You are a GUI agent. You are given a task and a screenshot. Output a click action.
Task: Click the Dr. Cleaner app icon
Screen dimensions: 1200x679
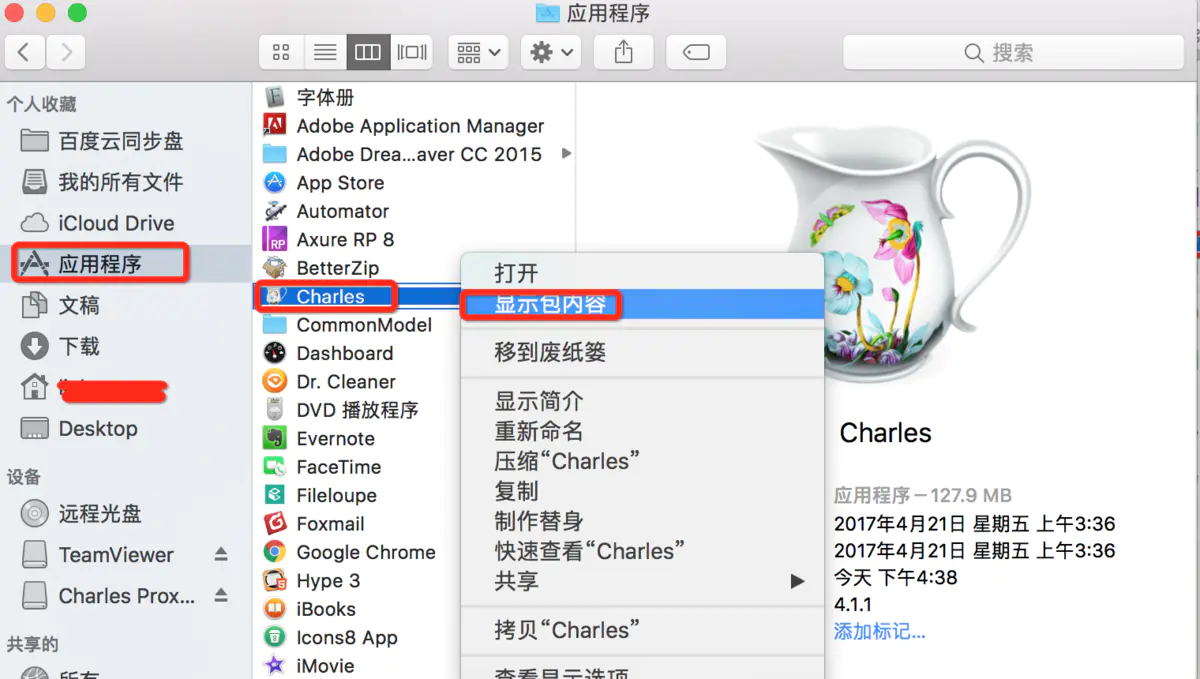tap(274, 382)
